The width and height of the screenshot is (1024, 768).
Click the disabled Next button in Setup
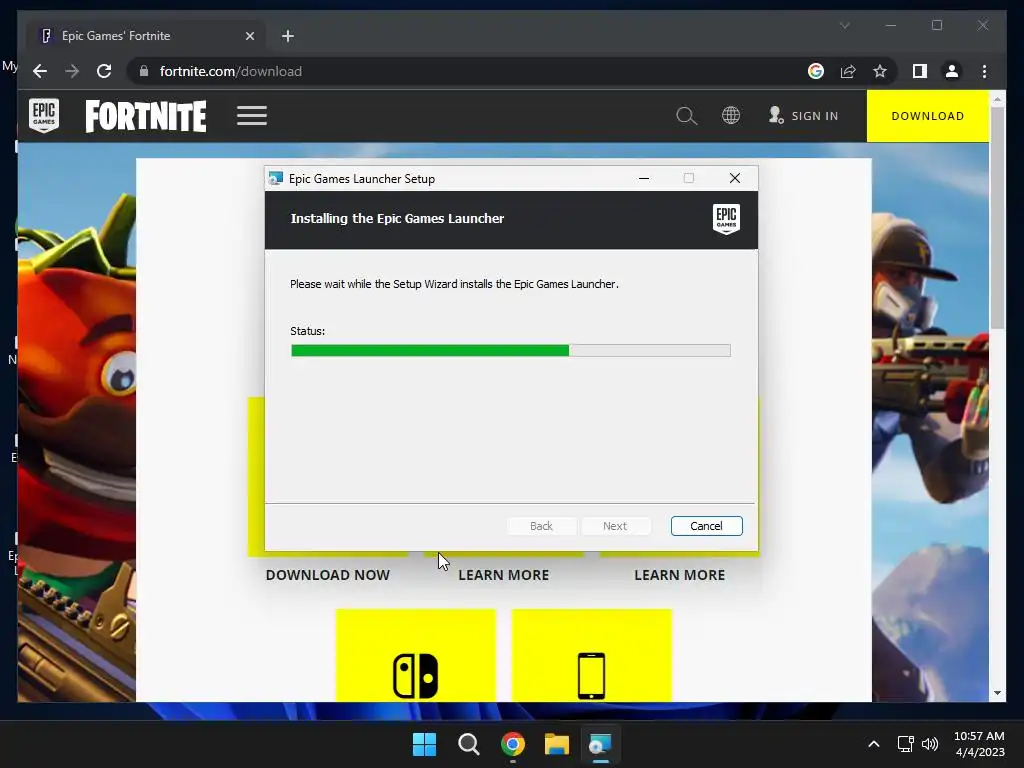(615, 526)
